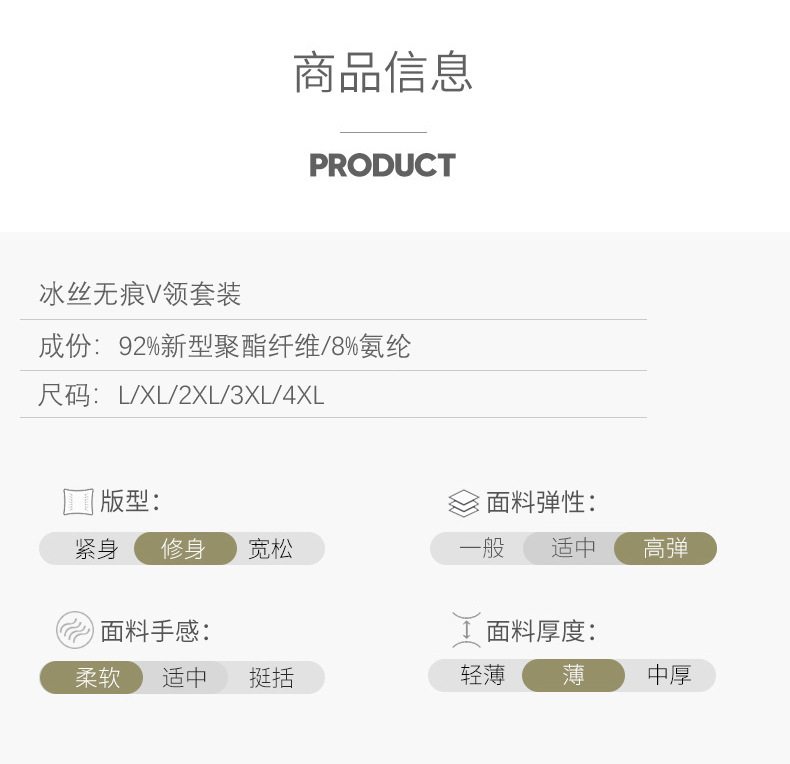790x764 pixels.
Task: Set fabric thickness to 薄
Action: coord(573,676)
